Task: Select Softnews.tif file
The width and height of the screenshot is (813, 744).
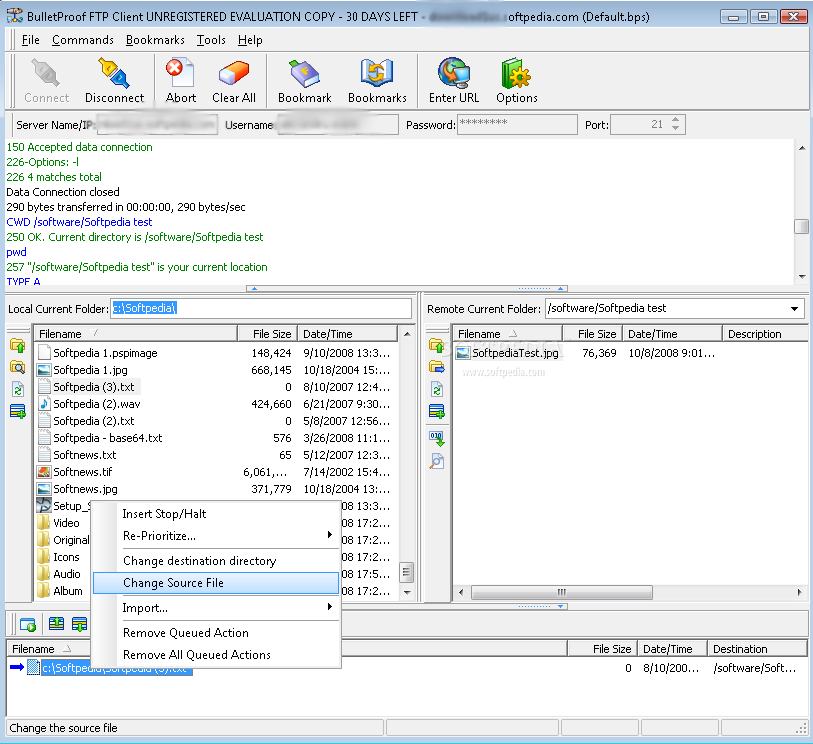Action: (75, 472)
